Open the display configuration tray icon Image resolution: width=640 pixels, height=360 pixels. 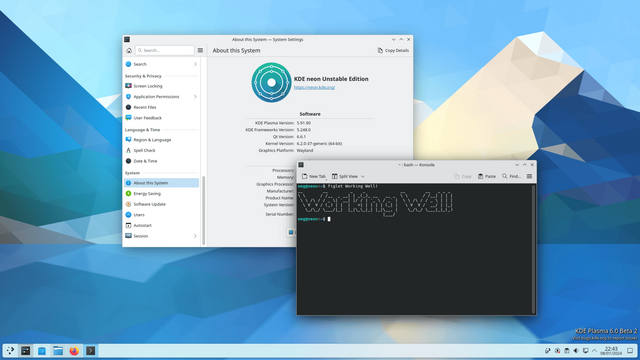click(585, 351)
